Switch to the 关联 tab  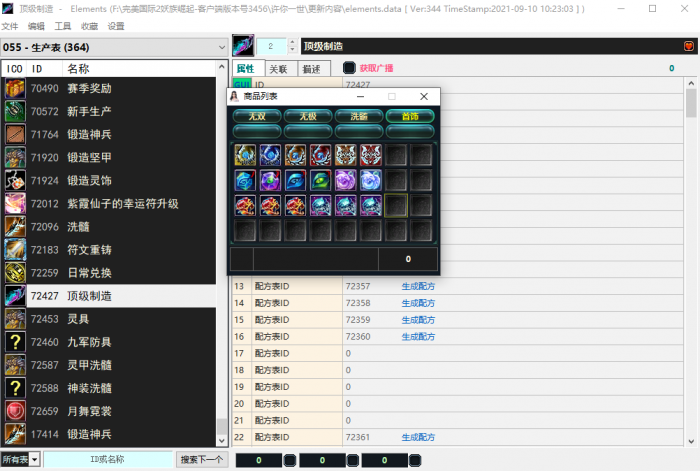pyautogui.click(x=281, y=69)
